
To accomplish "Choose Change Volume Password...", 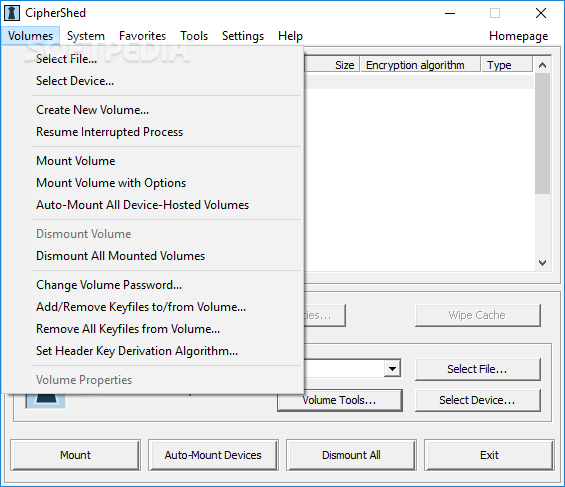I will pyautogui.click(x=152, y=285).
